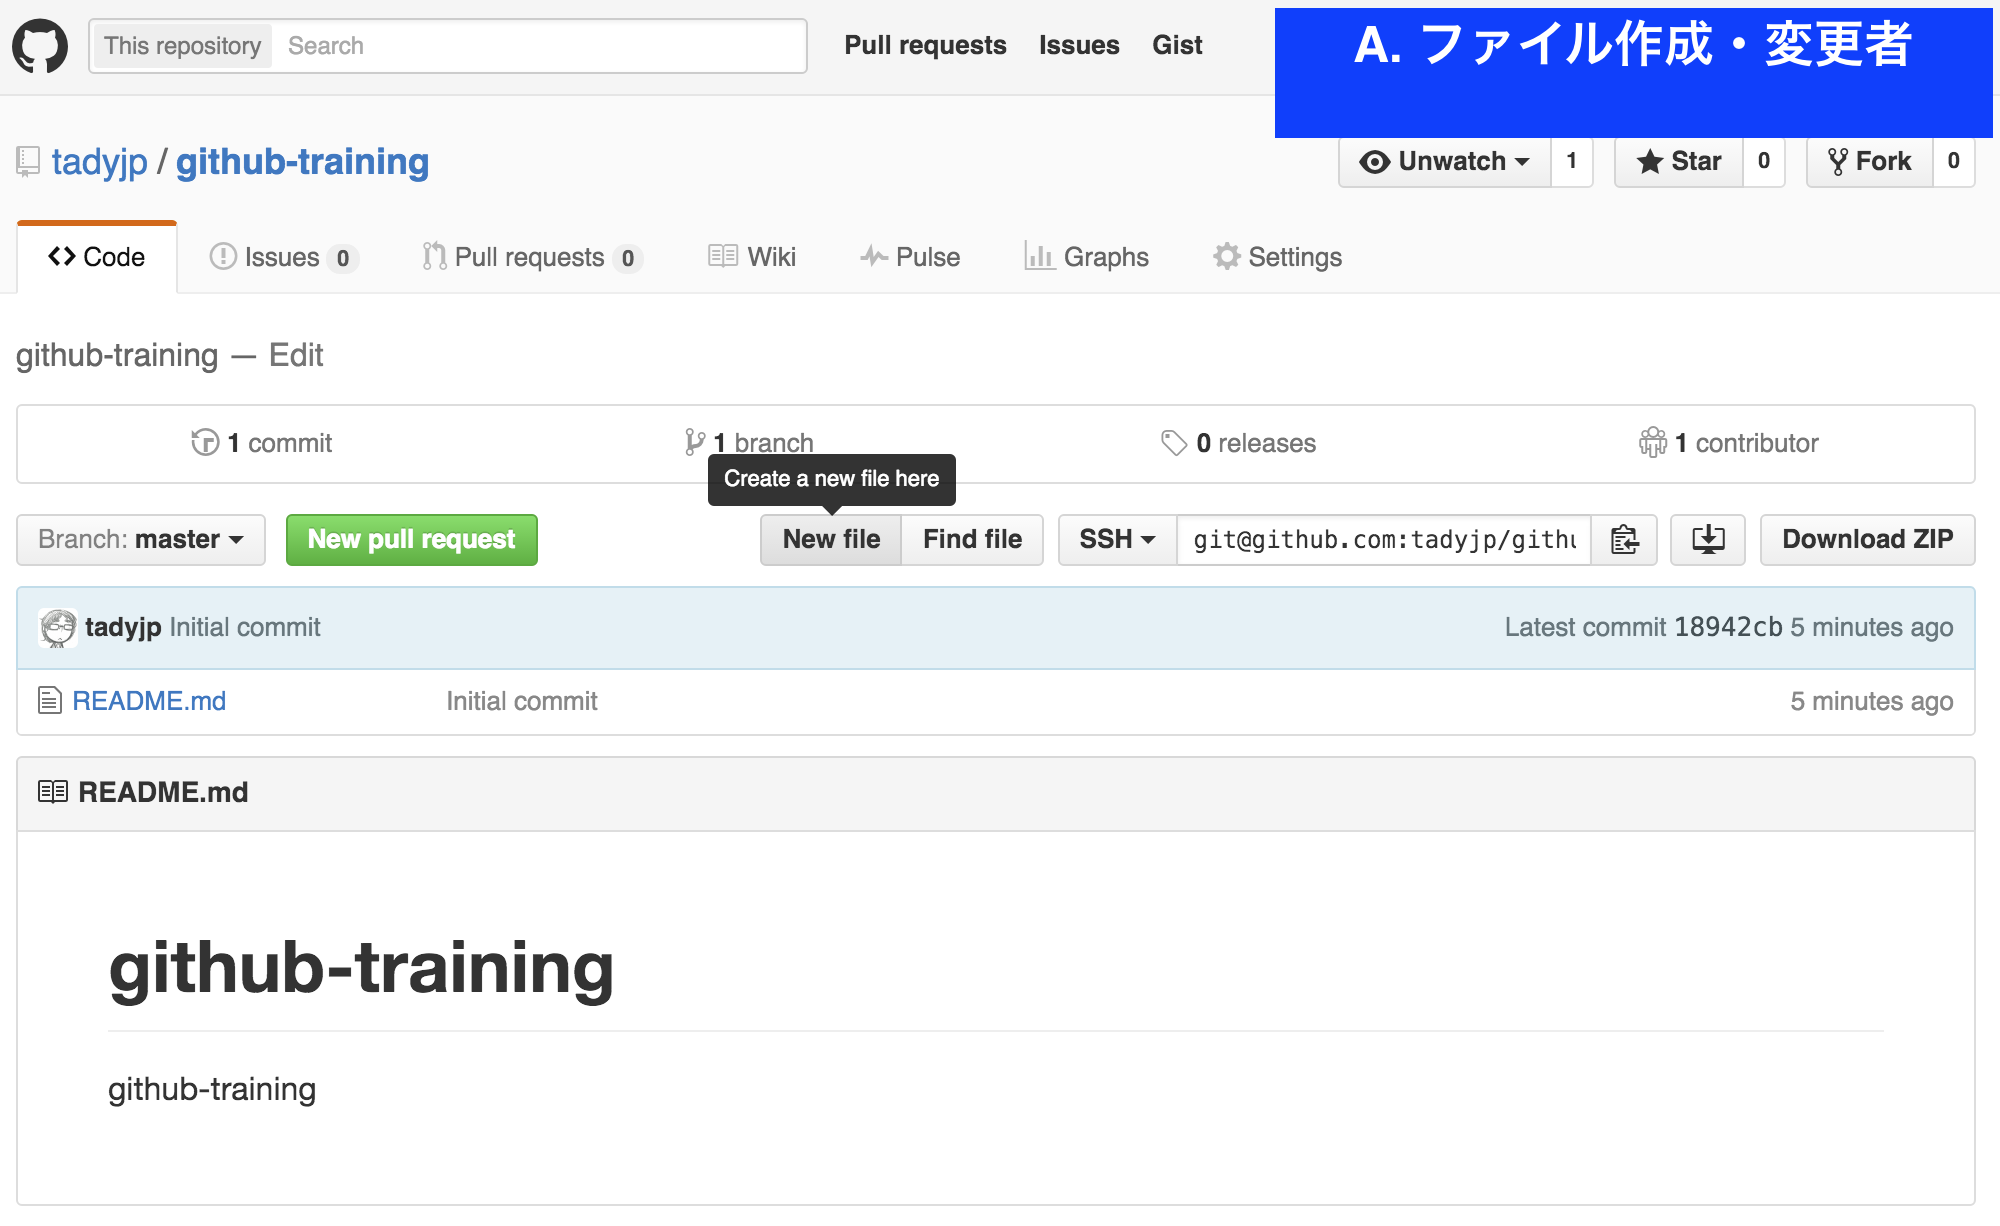
Task: Click the New file button
Action: [x=831, y=540]
